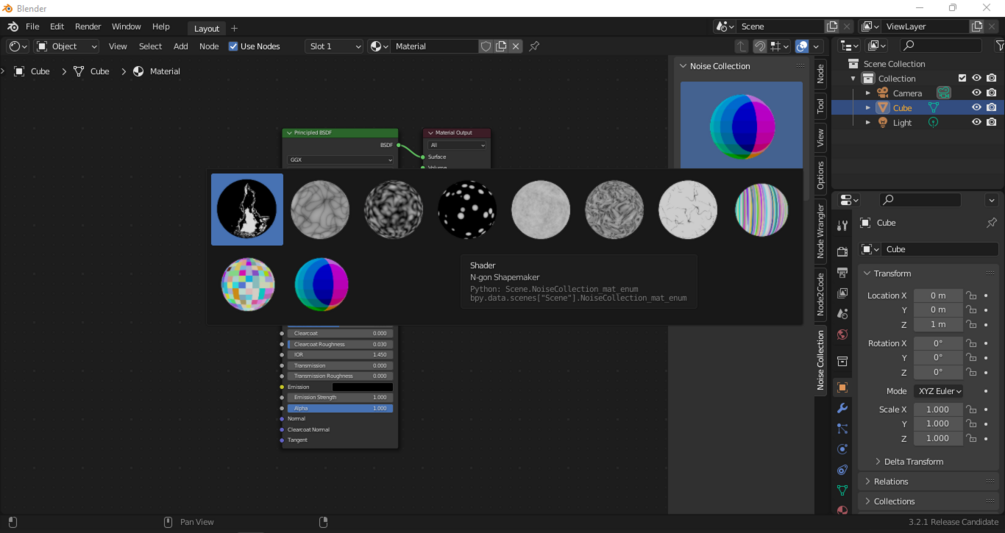The width and height of the screenshot is (1005, 533).
Task: Add new Scene with the copy icon
Action: tap(832, 26)
